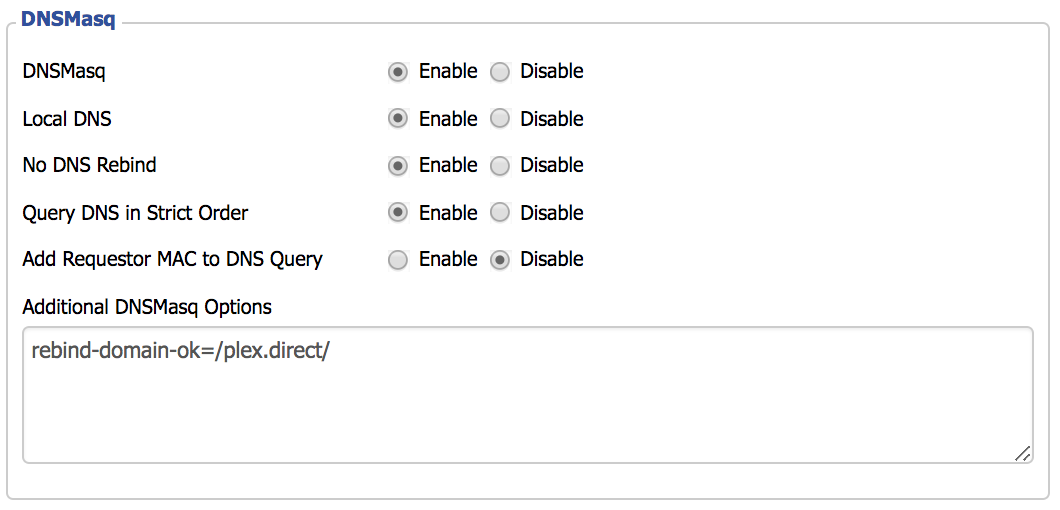Click the textarea resize handle corner

(1023, 454)
